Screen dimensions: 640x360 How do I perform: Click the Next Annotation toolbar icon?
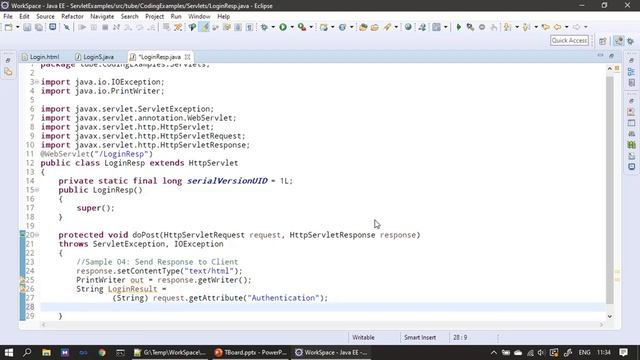(x=507, y=27)
